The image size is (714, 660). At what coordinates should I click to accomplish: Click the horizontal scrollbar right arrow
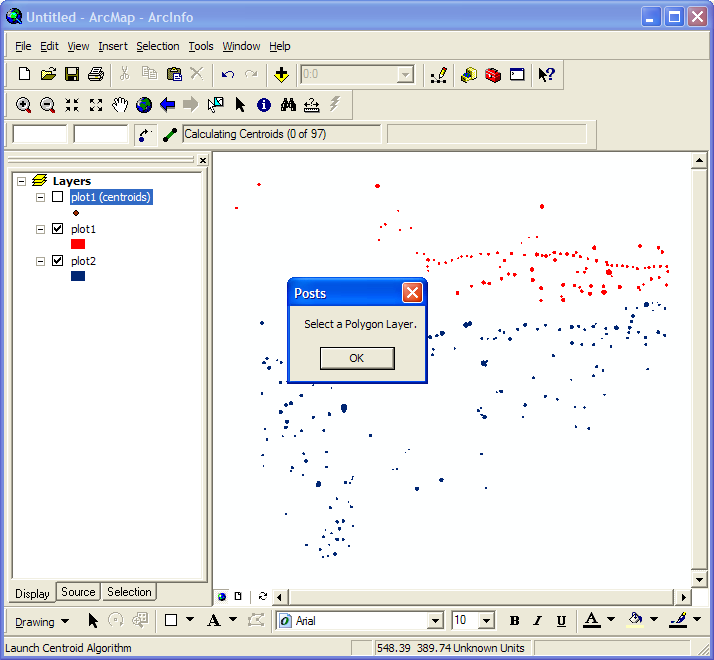(x=682, y=597)
